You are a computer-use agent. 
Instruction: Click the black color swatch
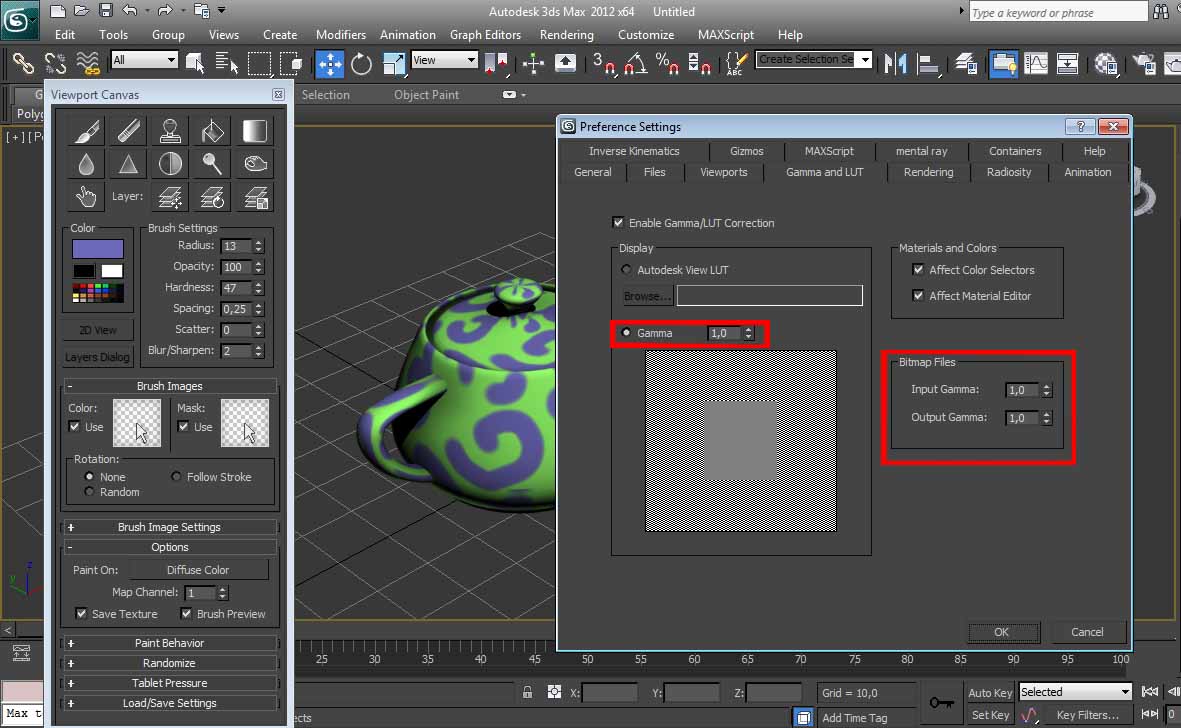84,271
